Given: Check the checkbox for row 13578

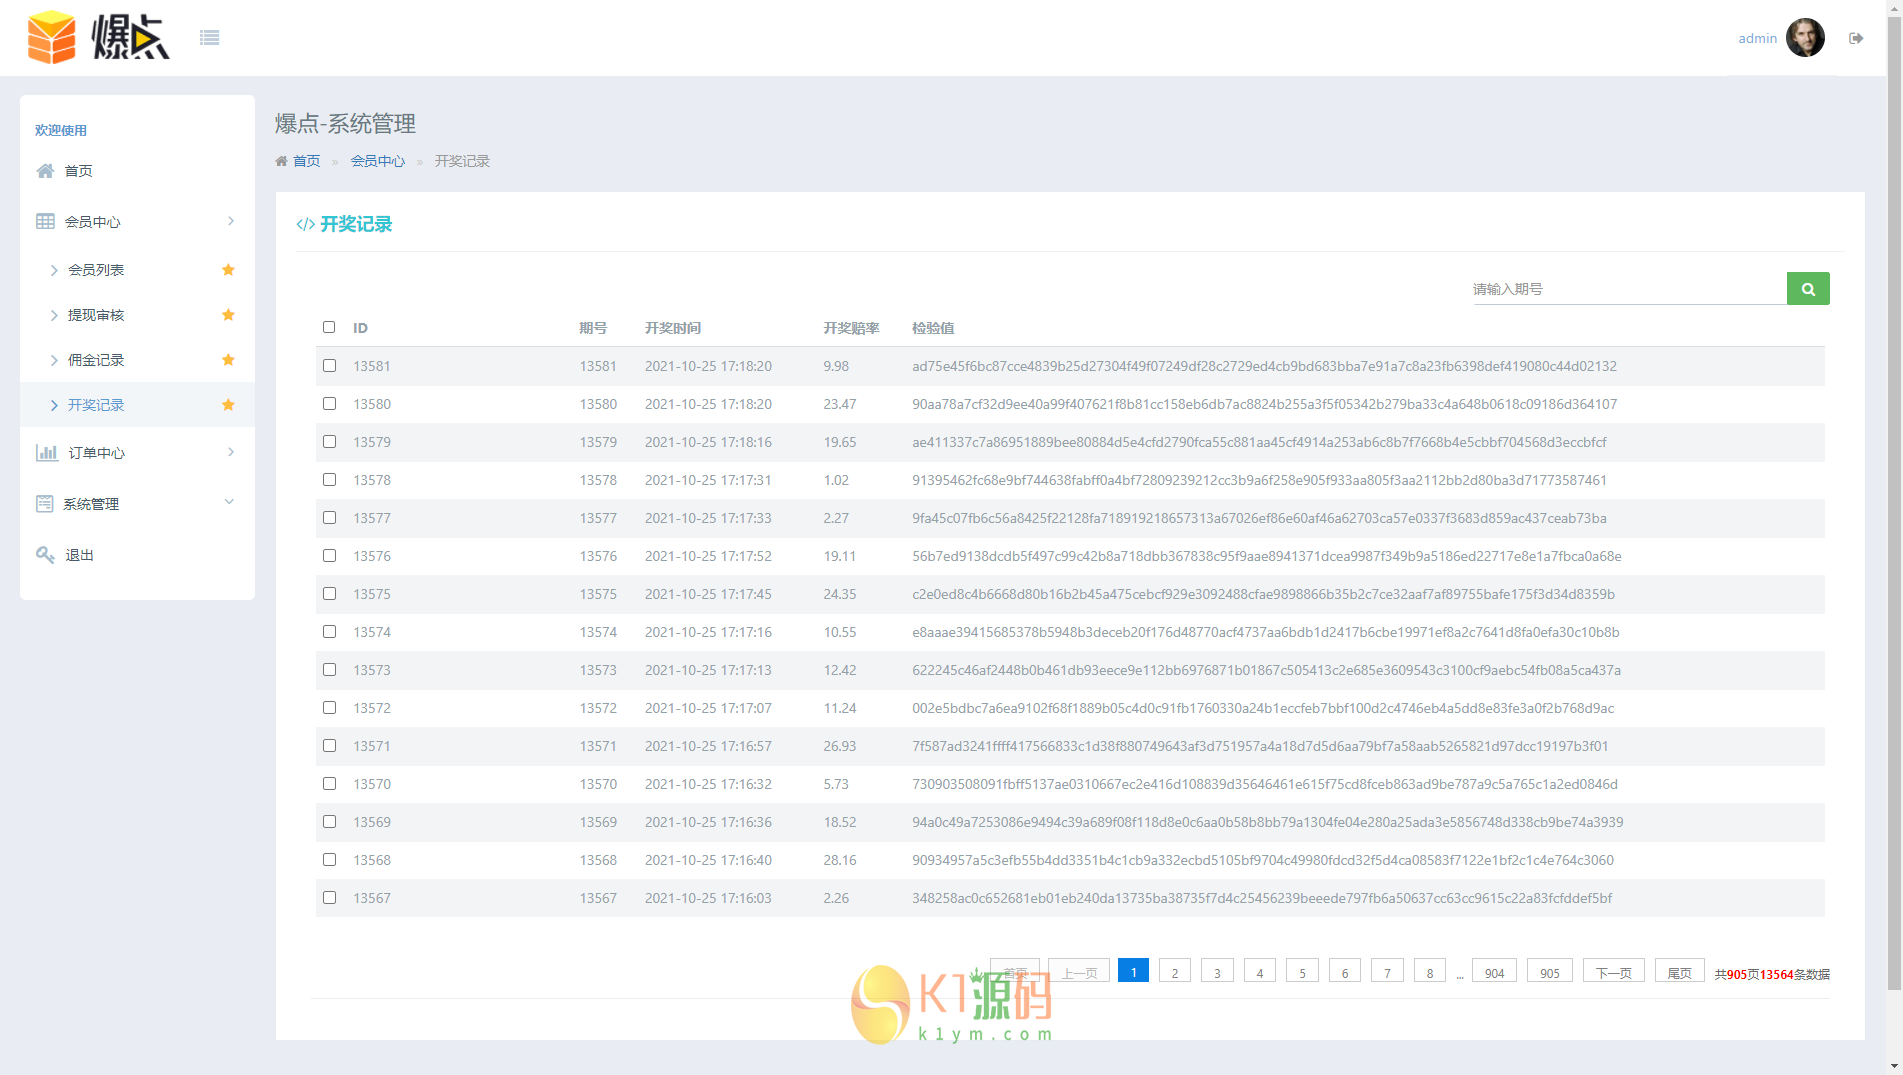Looking at the screenshot, I should click(329, 480).
